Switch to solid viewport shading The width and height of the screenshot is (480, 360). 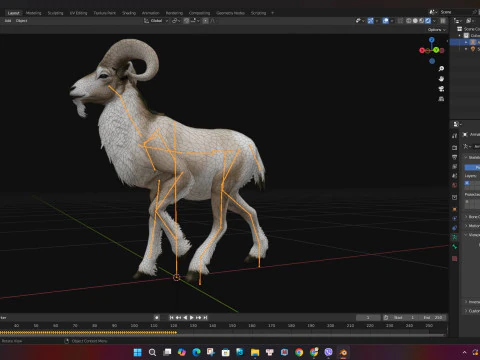[415, 21]
